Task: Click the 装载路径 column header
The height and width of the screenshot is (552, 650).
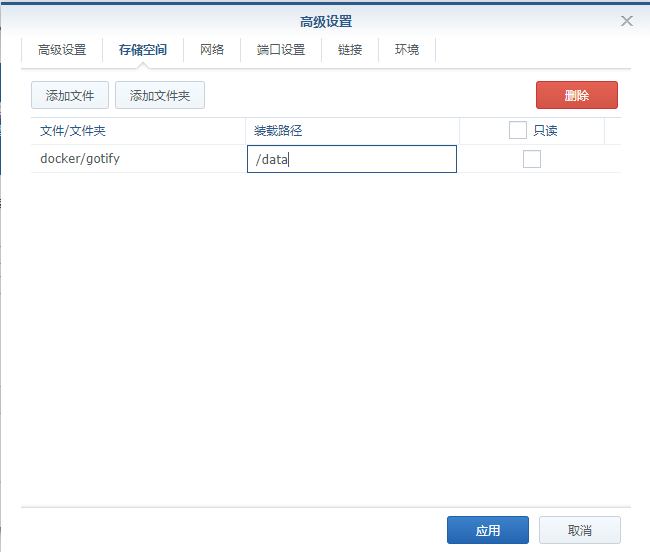Action: [x=352, y=131]
